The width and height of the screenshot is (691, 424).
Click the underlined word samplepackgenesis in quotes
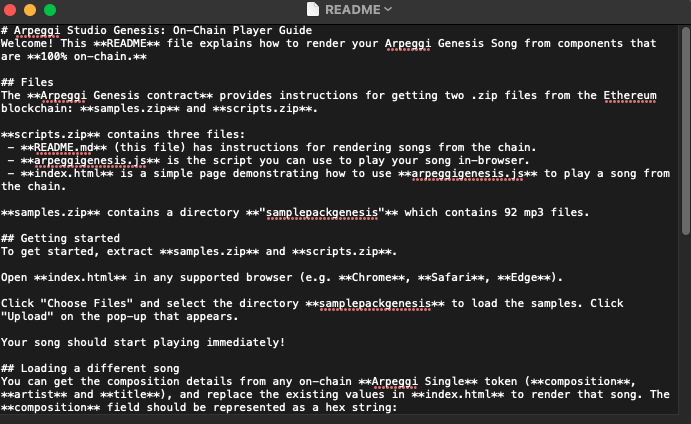[x=322, y=212]
